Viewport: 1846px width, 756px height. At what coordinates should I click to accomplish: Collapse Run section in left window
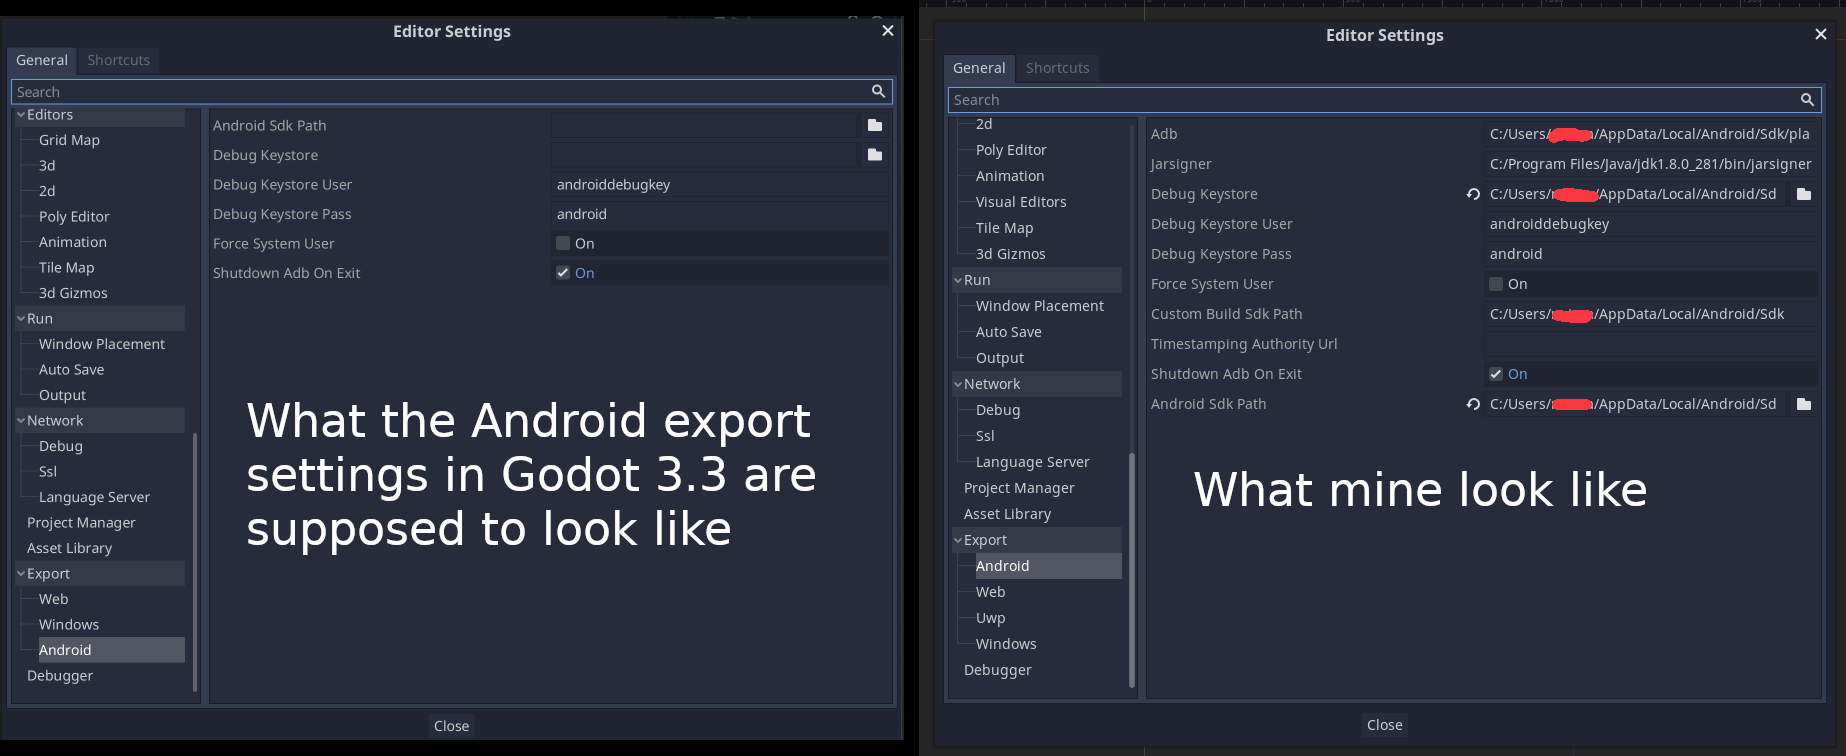[21, 318]
